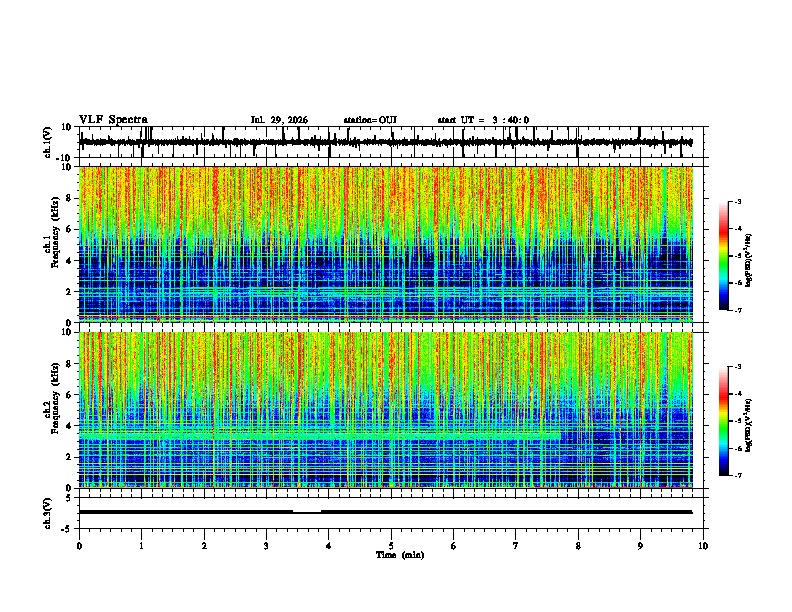The height and width of the screenshot is (612, 792).
Task: Click time tick label "0" on x-axis
Action: [x=79, y=546]
